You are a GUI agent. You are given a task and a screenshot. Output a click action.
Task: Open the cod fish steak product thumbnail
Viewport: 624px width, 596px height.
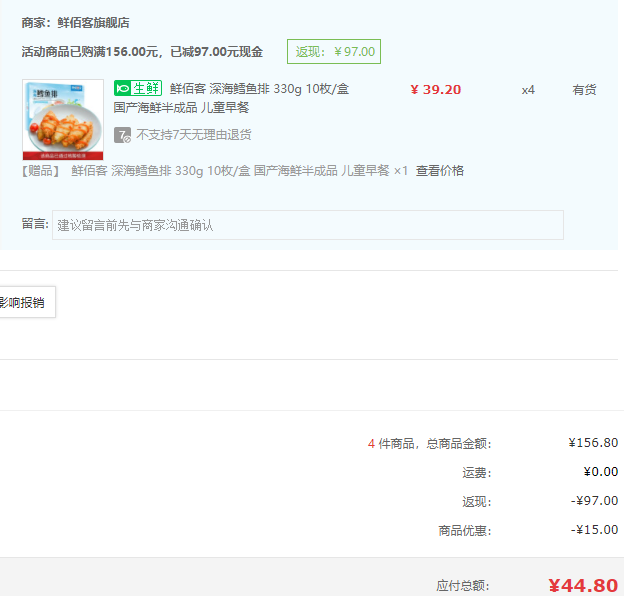[x=63, y=119]
